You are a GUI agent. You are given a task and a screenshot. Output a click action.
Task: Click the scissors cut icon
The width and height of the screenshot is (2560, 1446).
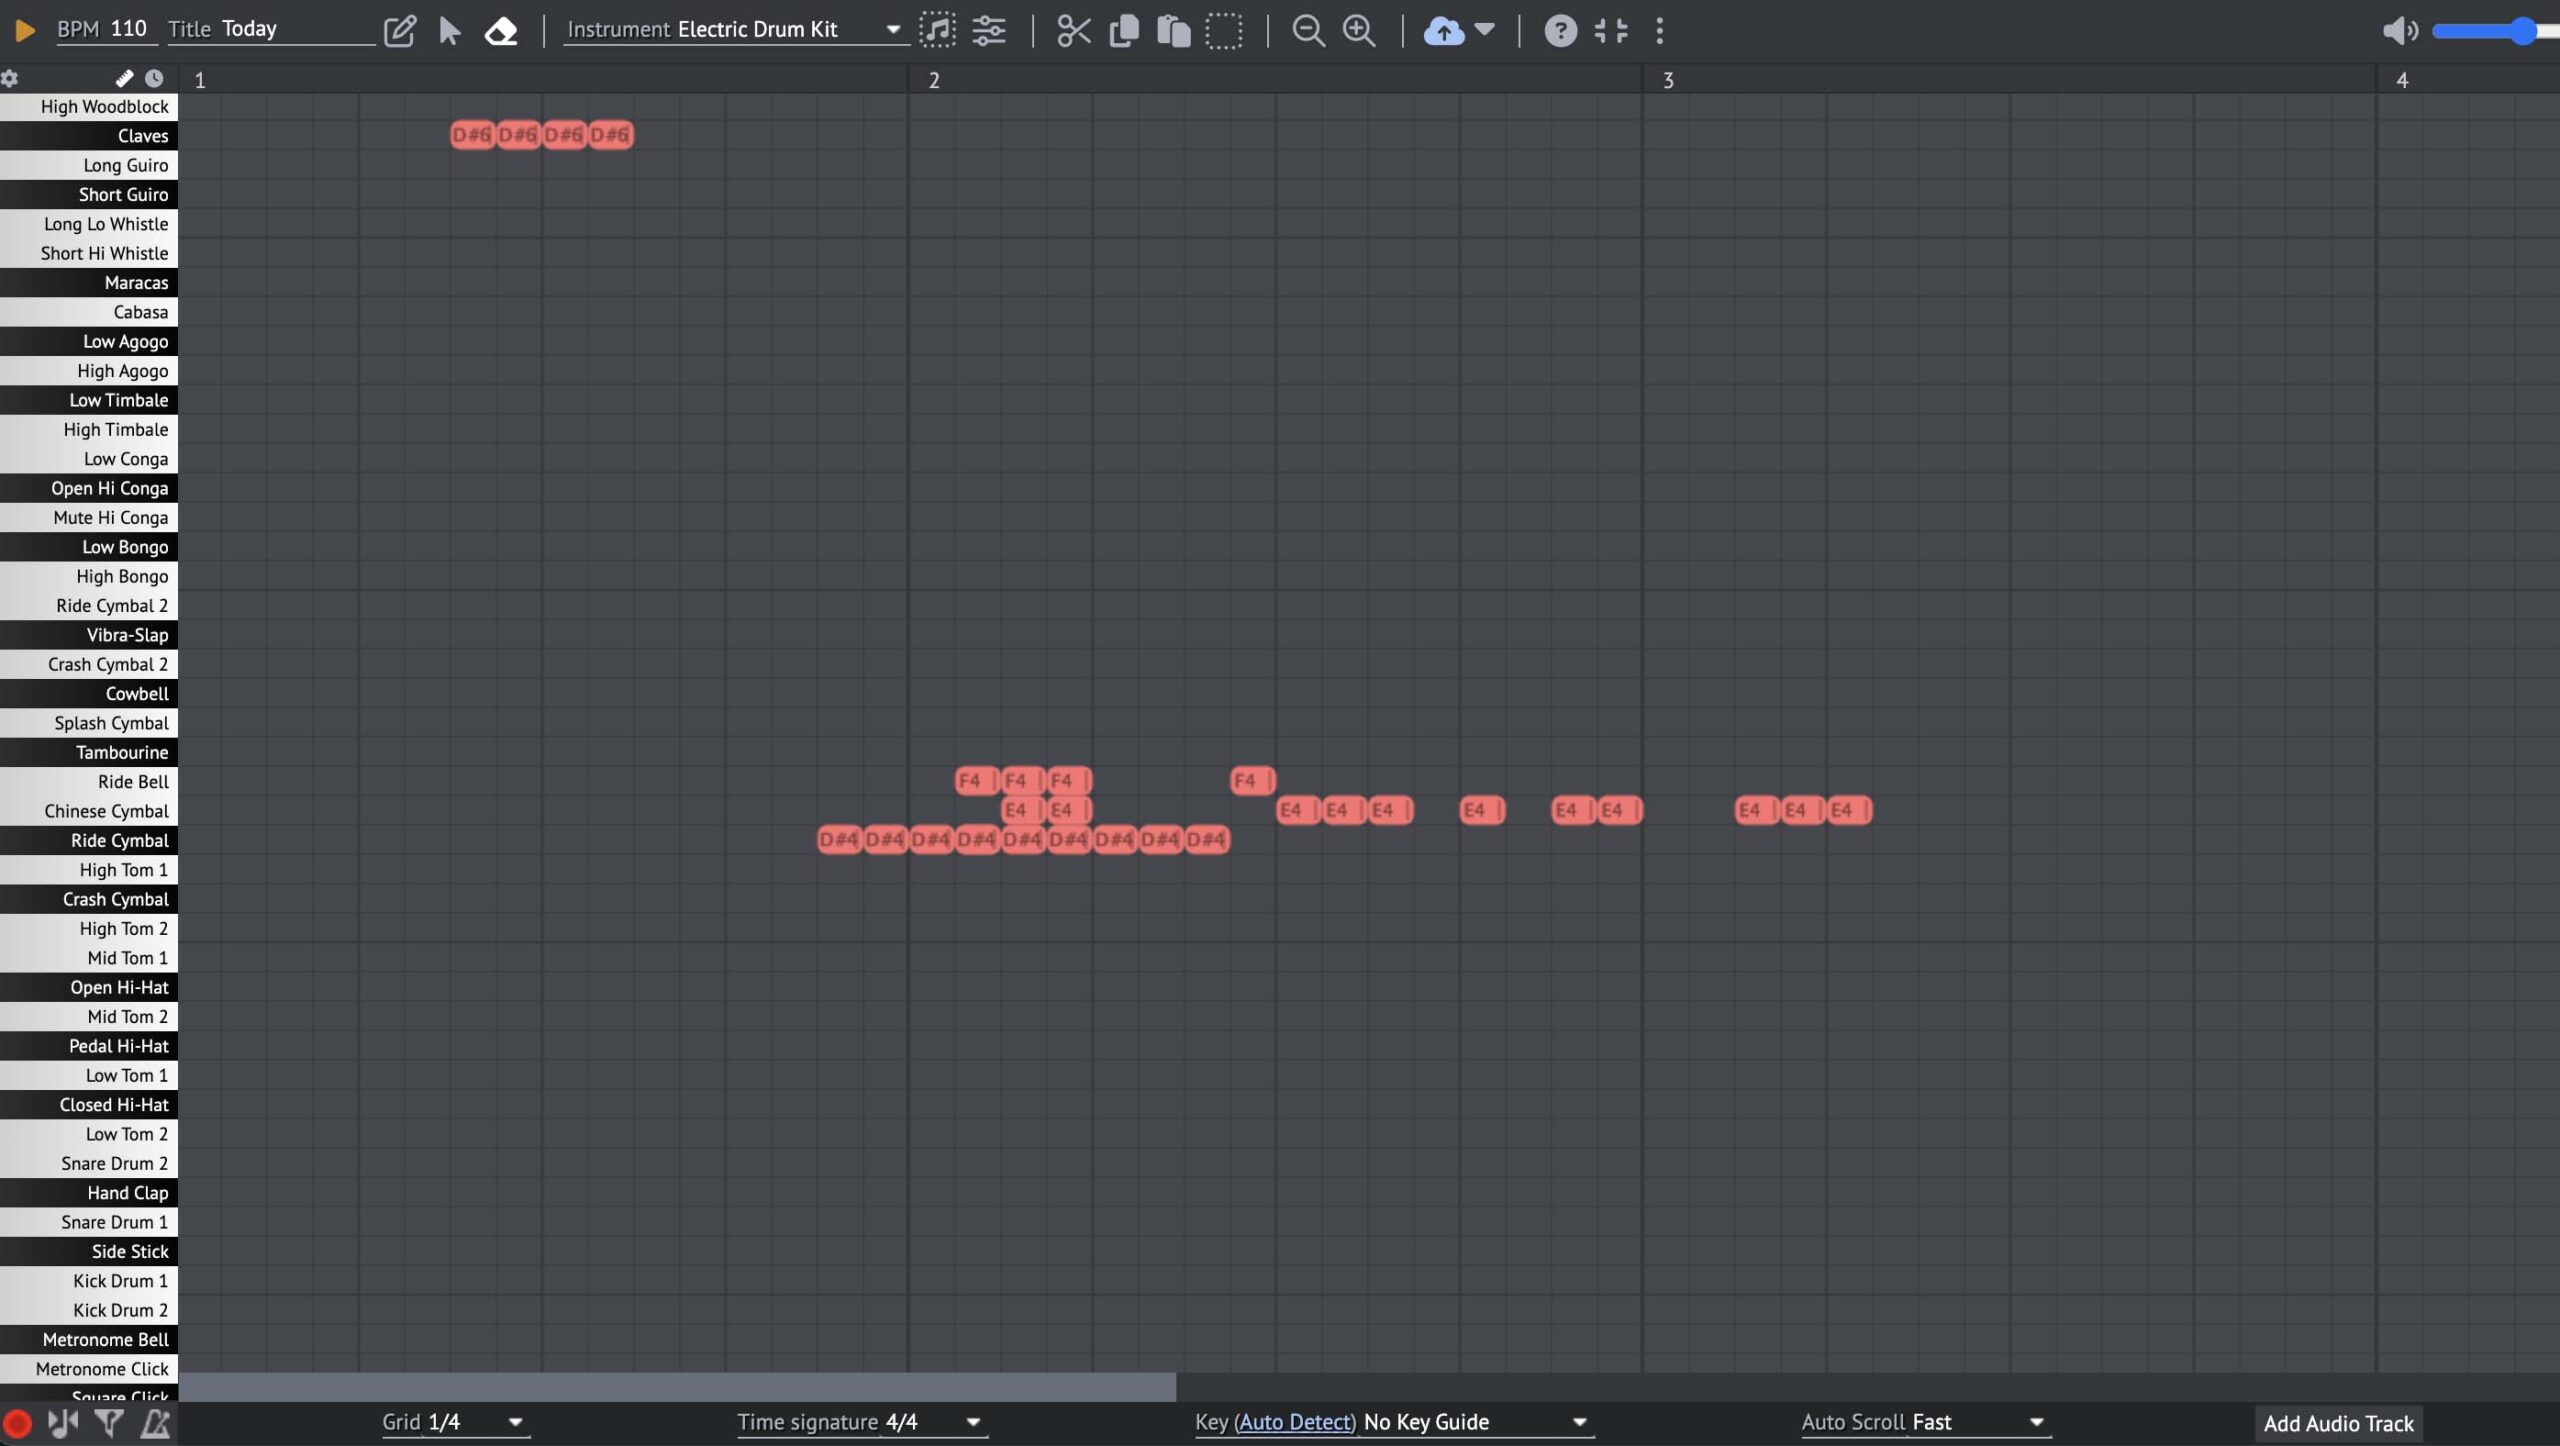click(x=1074, y=30)
